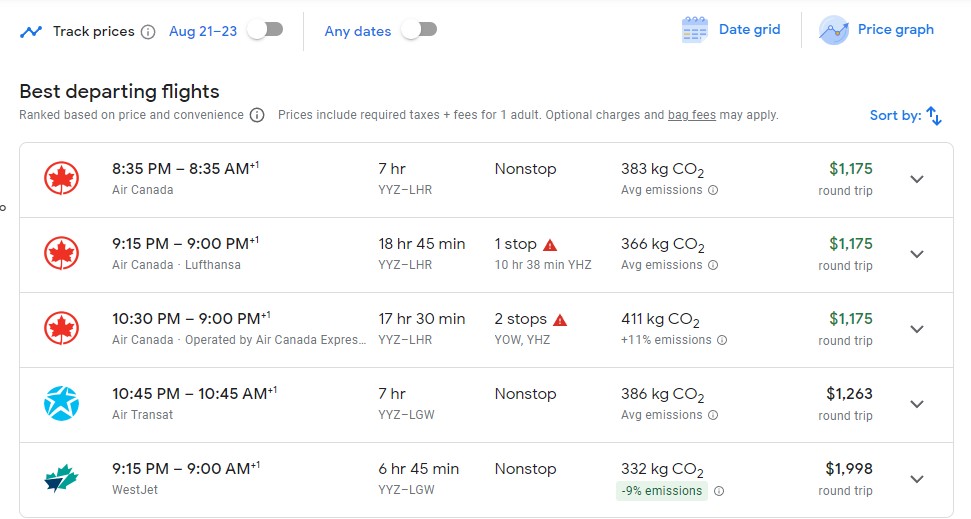Open the Track prices info icon
971x519 pixels.
(148, 32)
